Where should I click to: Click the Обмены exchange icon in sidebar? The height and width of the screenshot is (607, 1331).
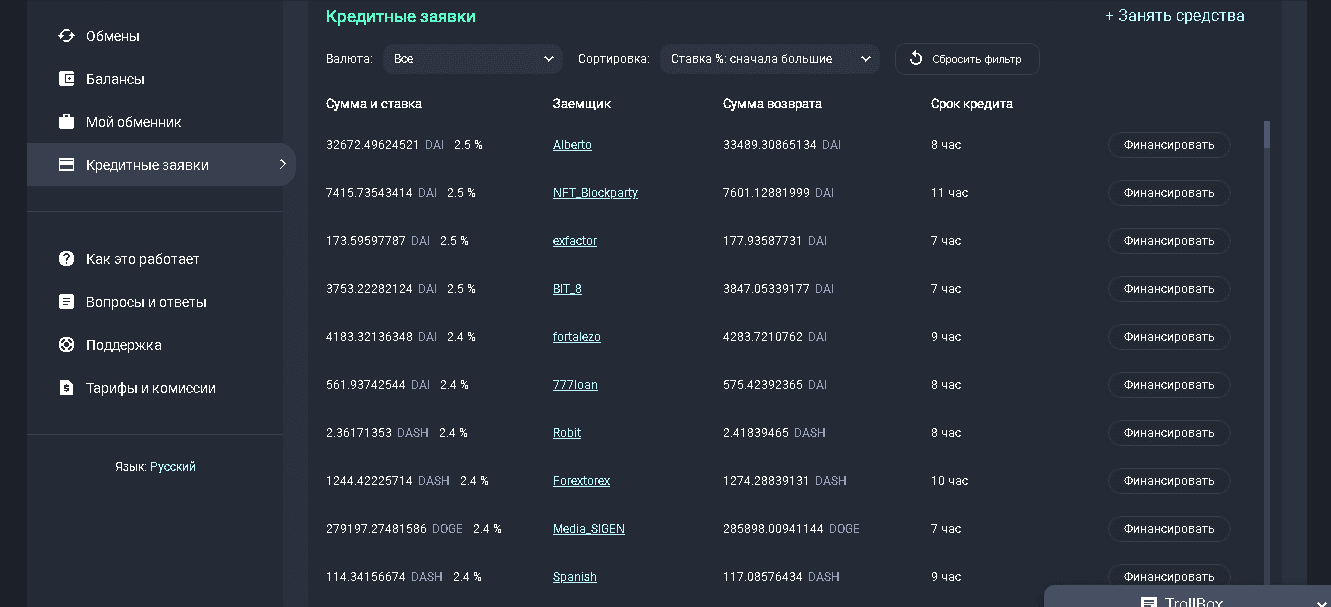(x=66, y=34)
